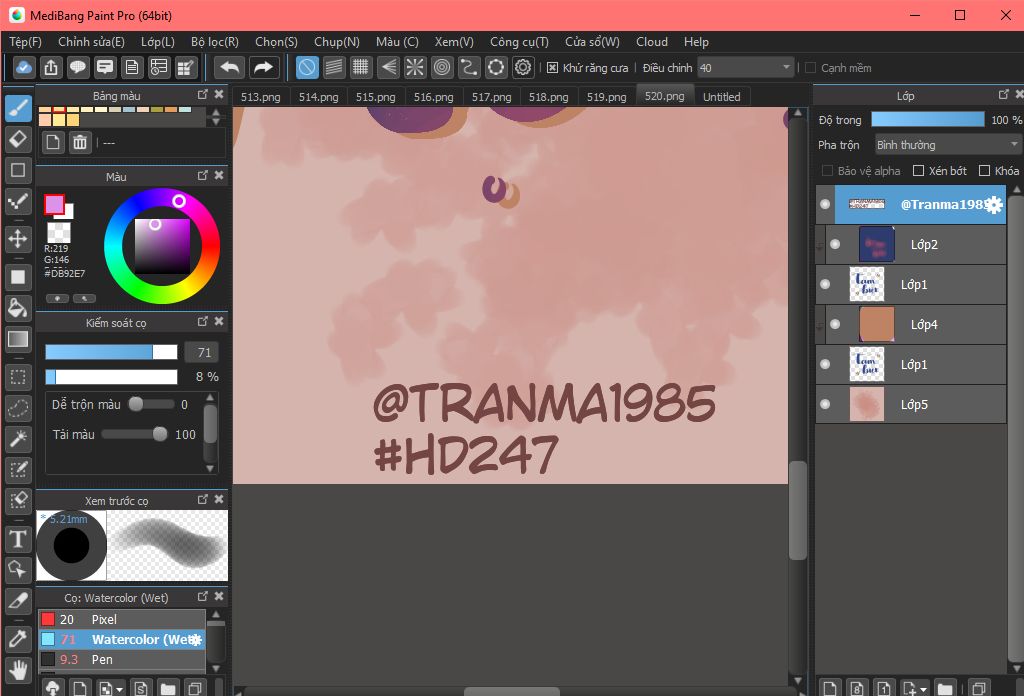Pop out the Xem trước cọ panel
Screen dimensions: 1024x696
202,499
